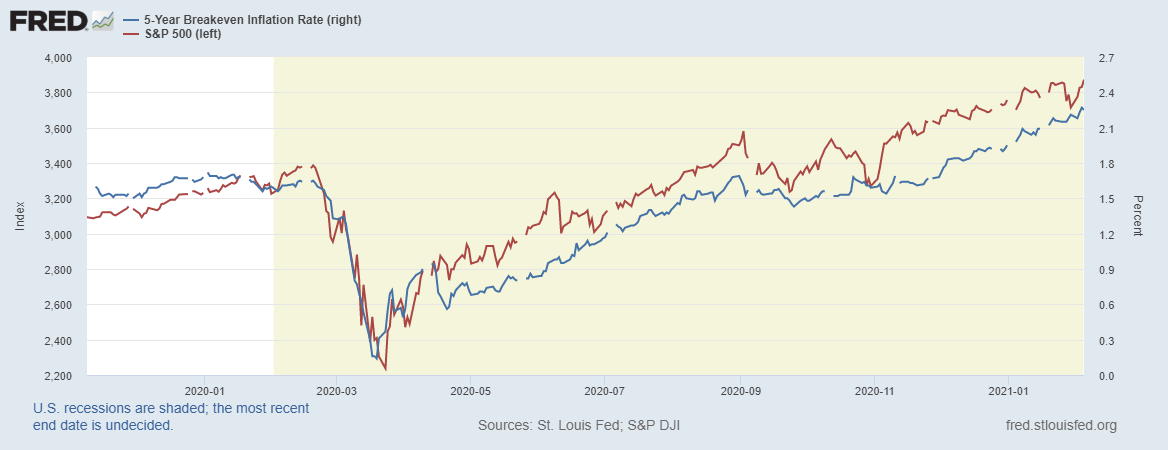Click the right axis title Percent
Image resolution: width=1168 pixels, height=450 pixels.
tap(1137, 216)
